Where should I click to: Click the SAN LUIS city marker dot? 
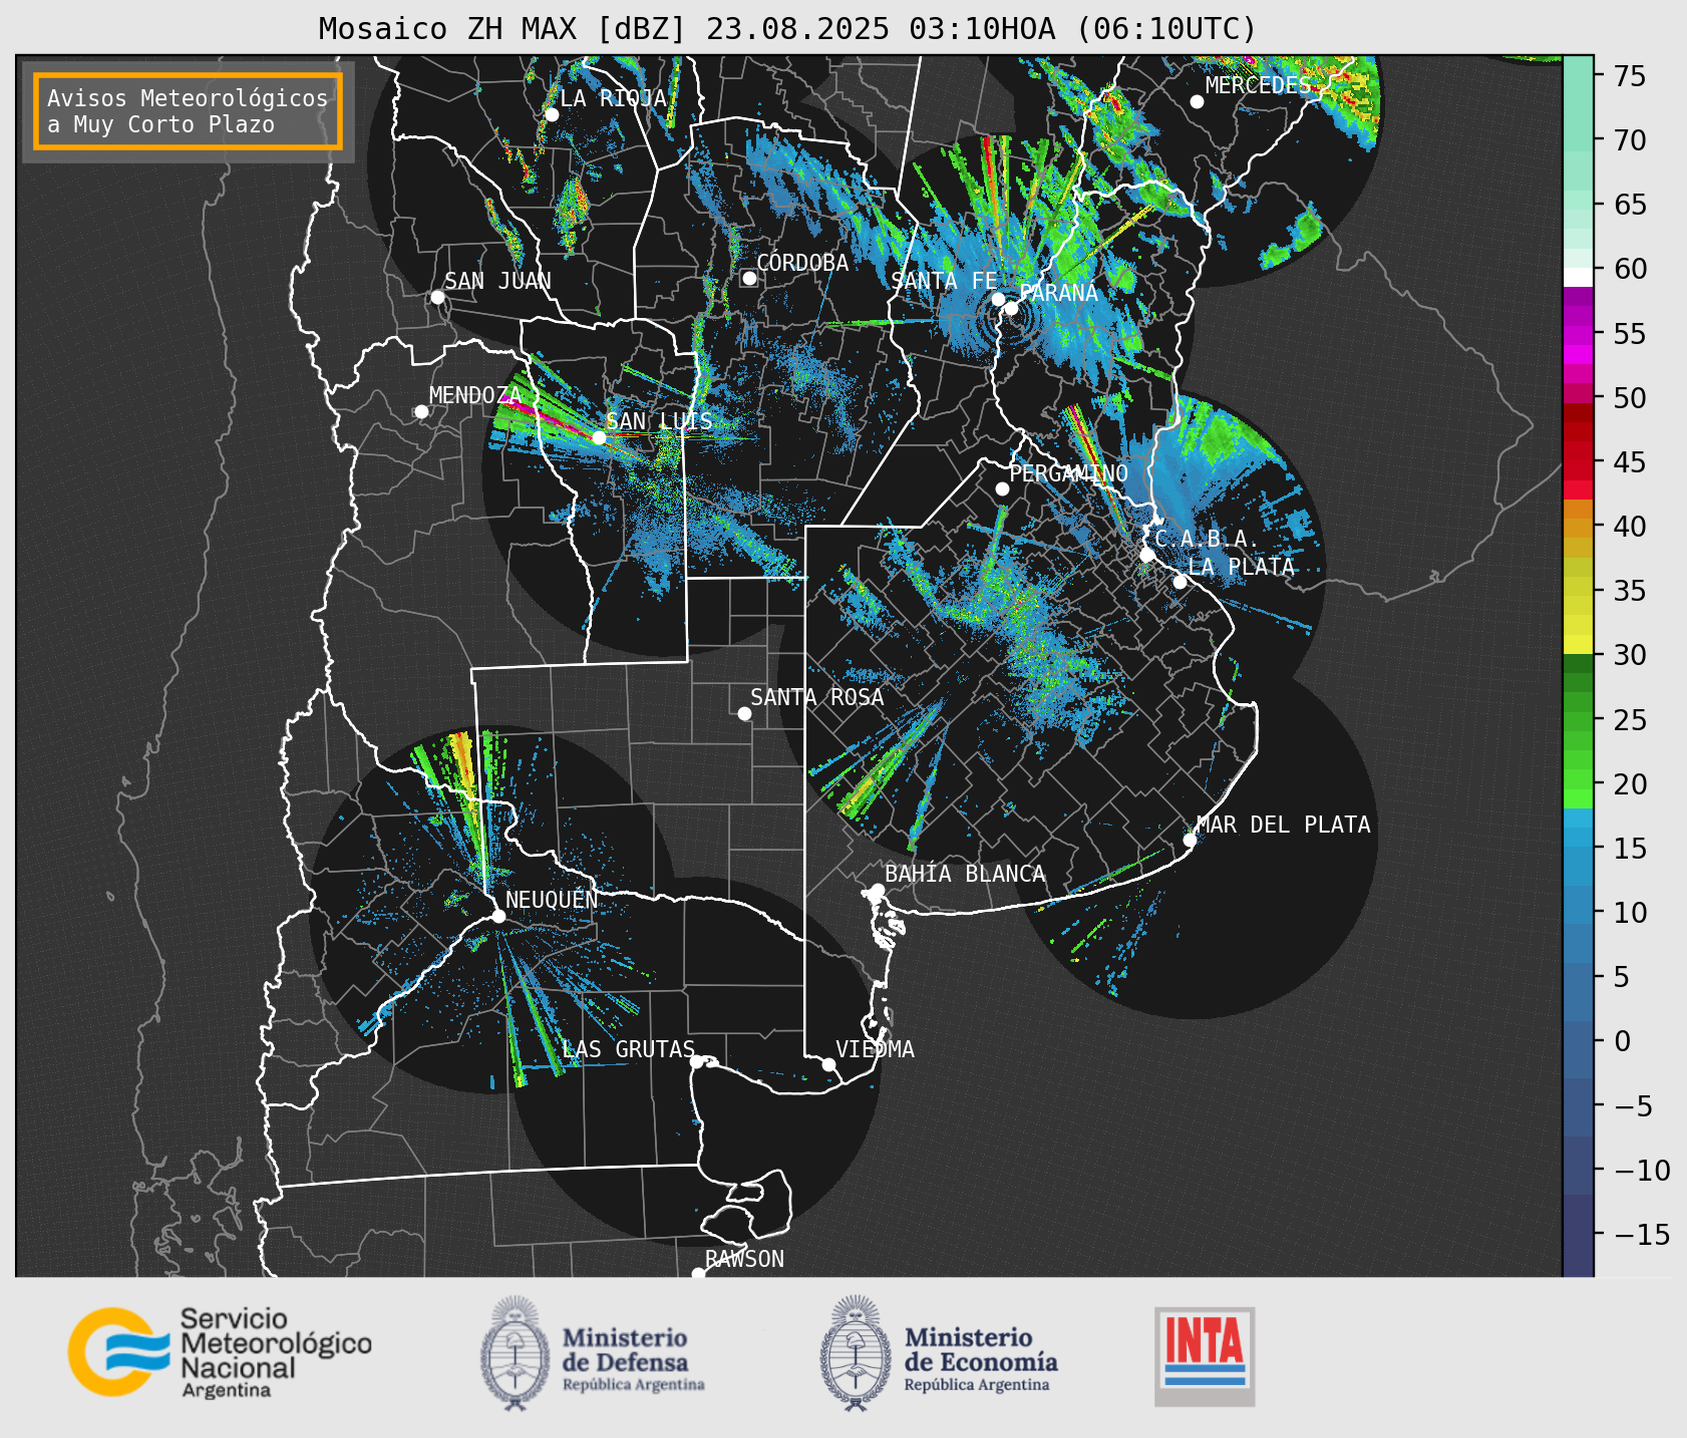(x=599, y=438)
